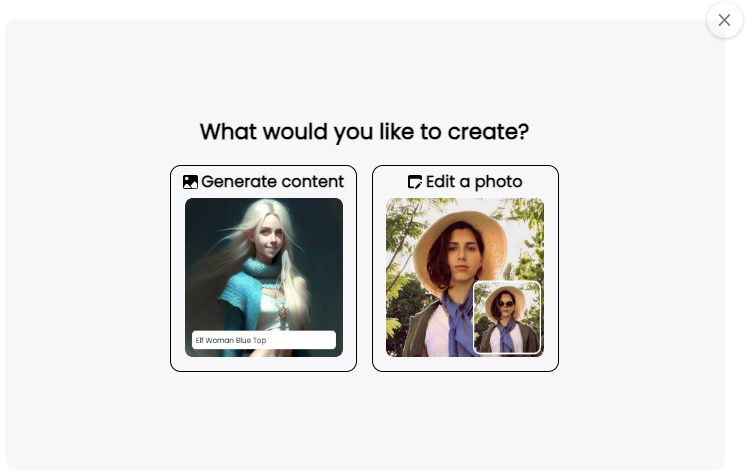Select the Generate content title text

272,182
